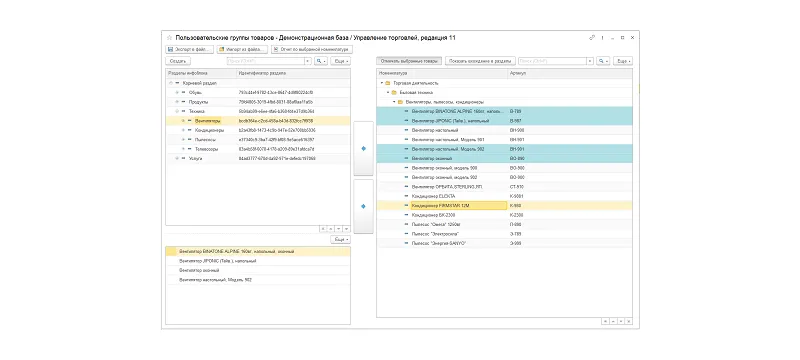Image resolution: width=800 pixels, height=360 pixels.
Task: Collapse the Торговая деятельность folder triangle
Action: point(382,83)
